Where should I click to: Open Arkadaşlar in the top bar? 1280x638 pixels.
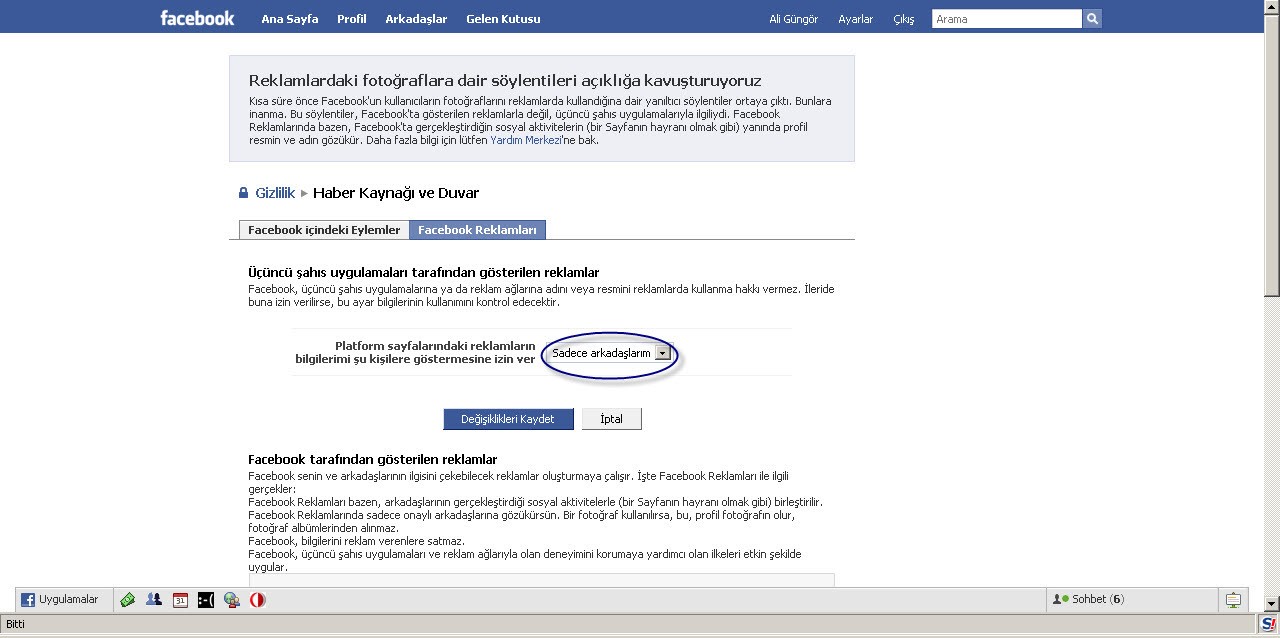click(416, 19)
